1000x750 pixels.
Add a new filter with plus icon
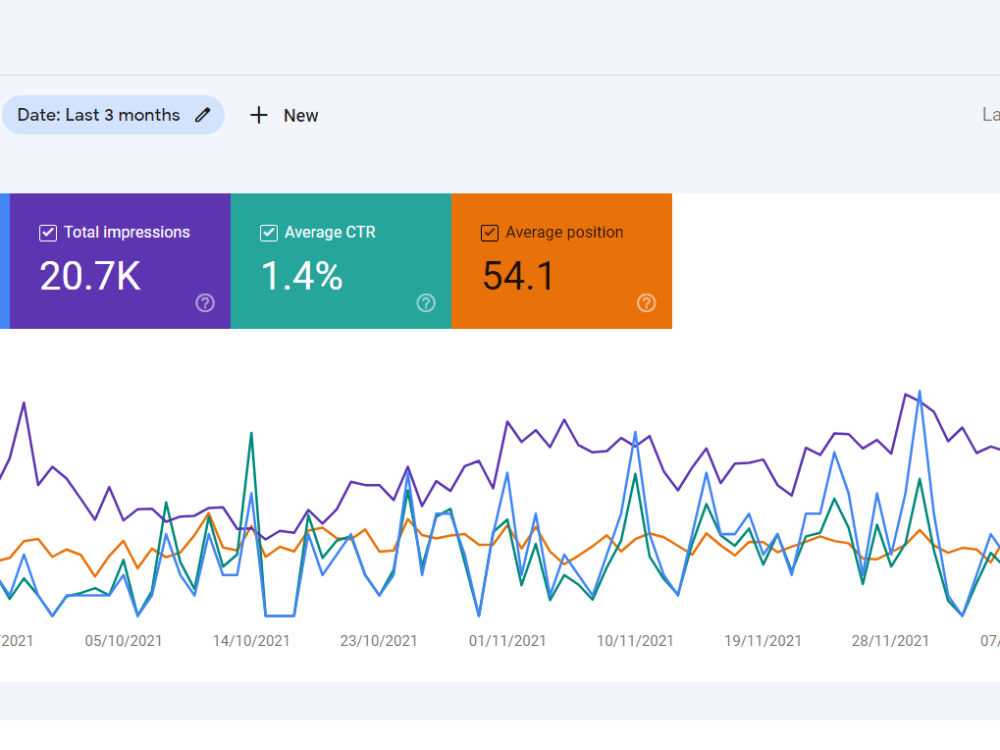pos(258,115)
